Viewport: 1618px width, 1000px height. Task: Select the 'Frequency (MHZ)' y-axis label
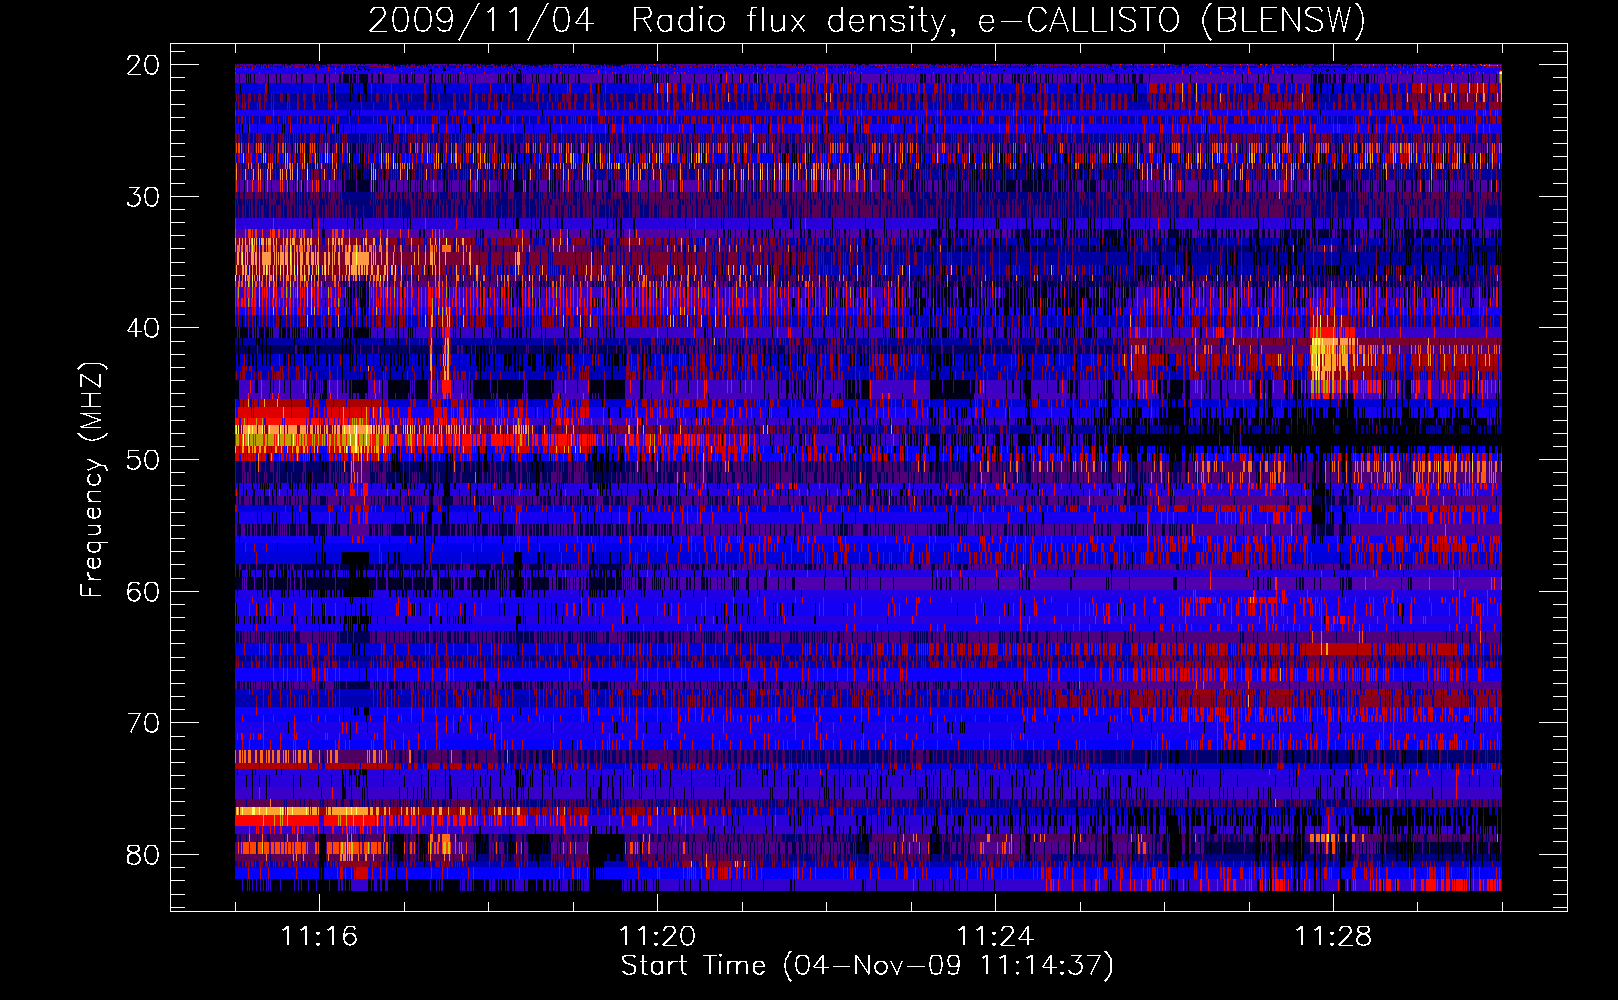click(92, 480)
